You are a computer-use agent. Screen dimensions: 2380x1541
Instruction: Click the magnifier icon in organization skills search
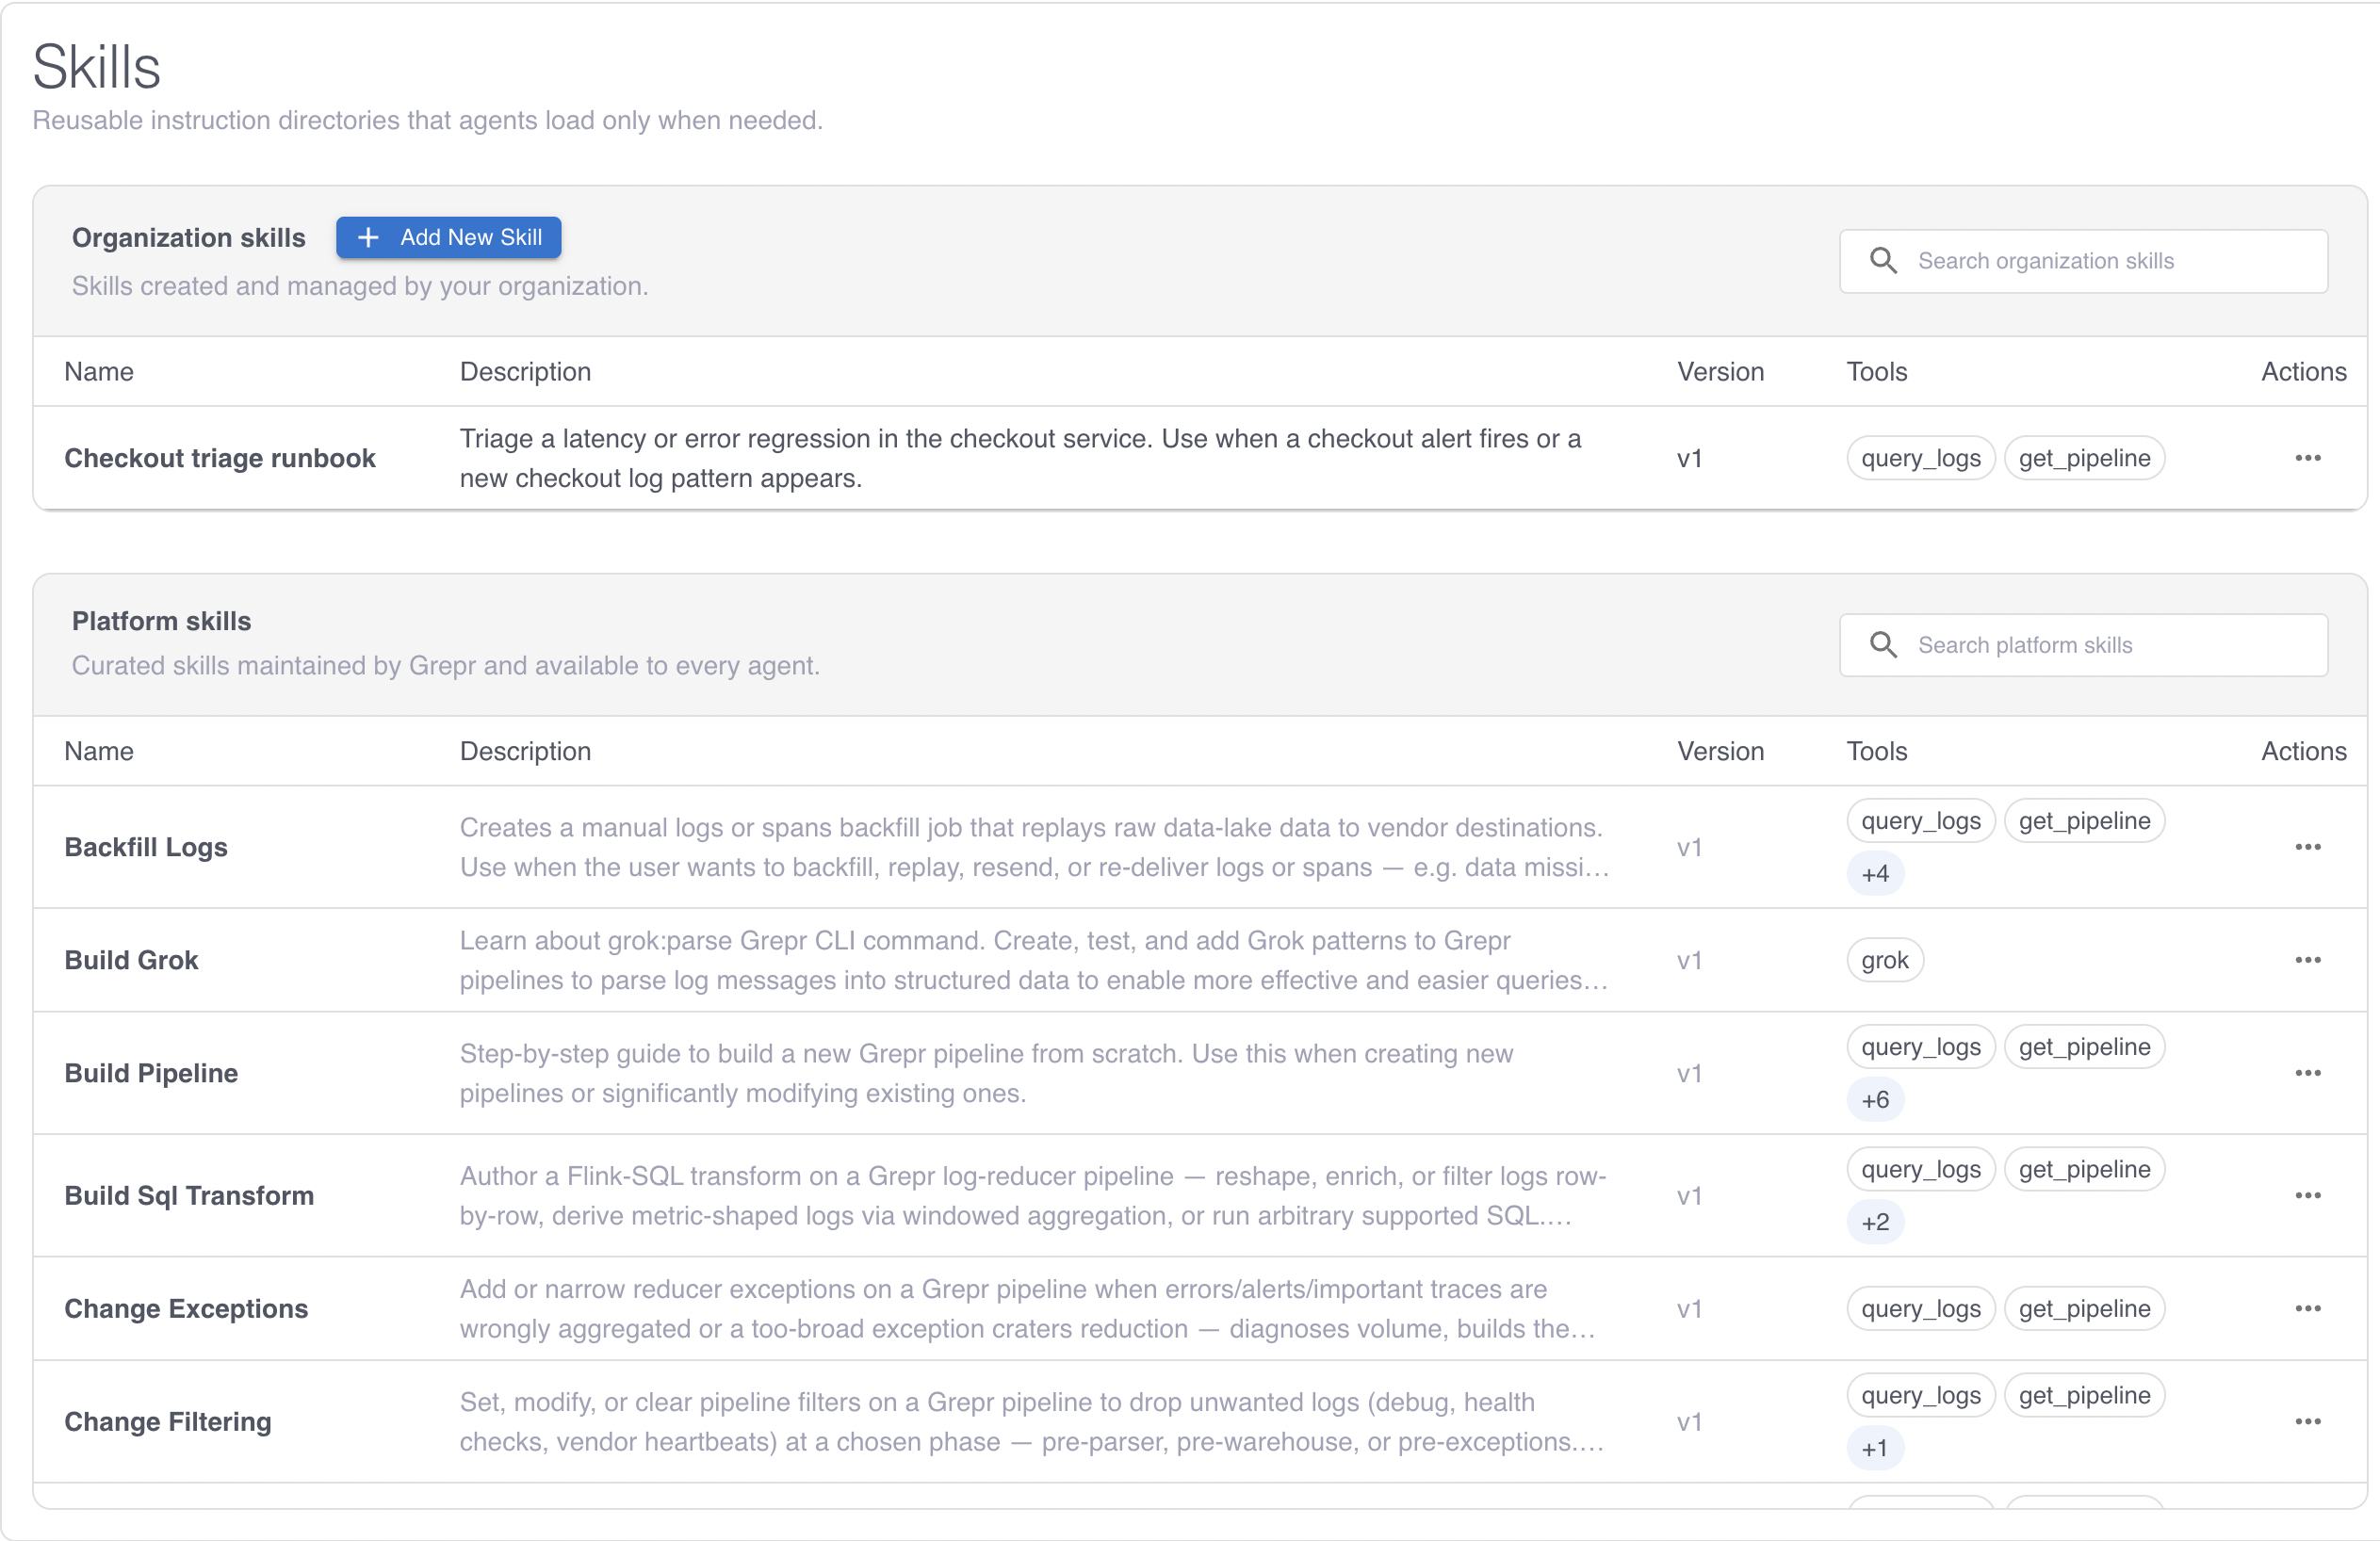tap(1883, 261)
